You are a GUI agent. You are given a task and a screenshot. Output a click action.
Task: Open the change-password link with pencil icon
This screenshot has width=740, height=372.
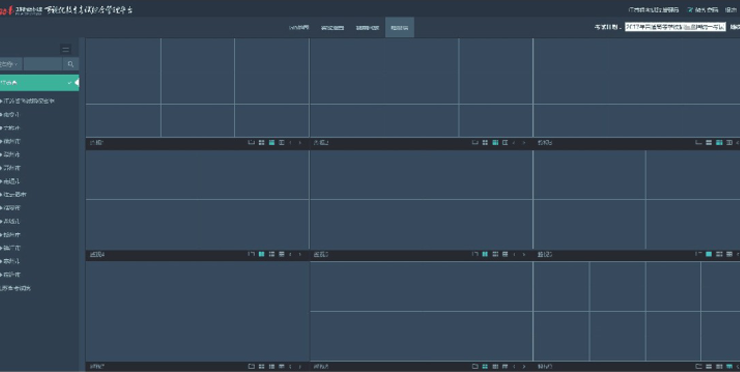tap(702, 10)
